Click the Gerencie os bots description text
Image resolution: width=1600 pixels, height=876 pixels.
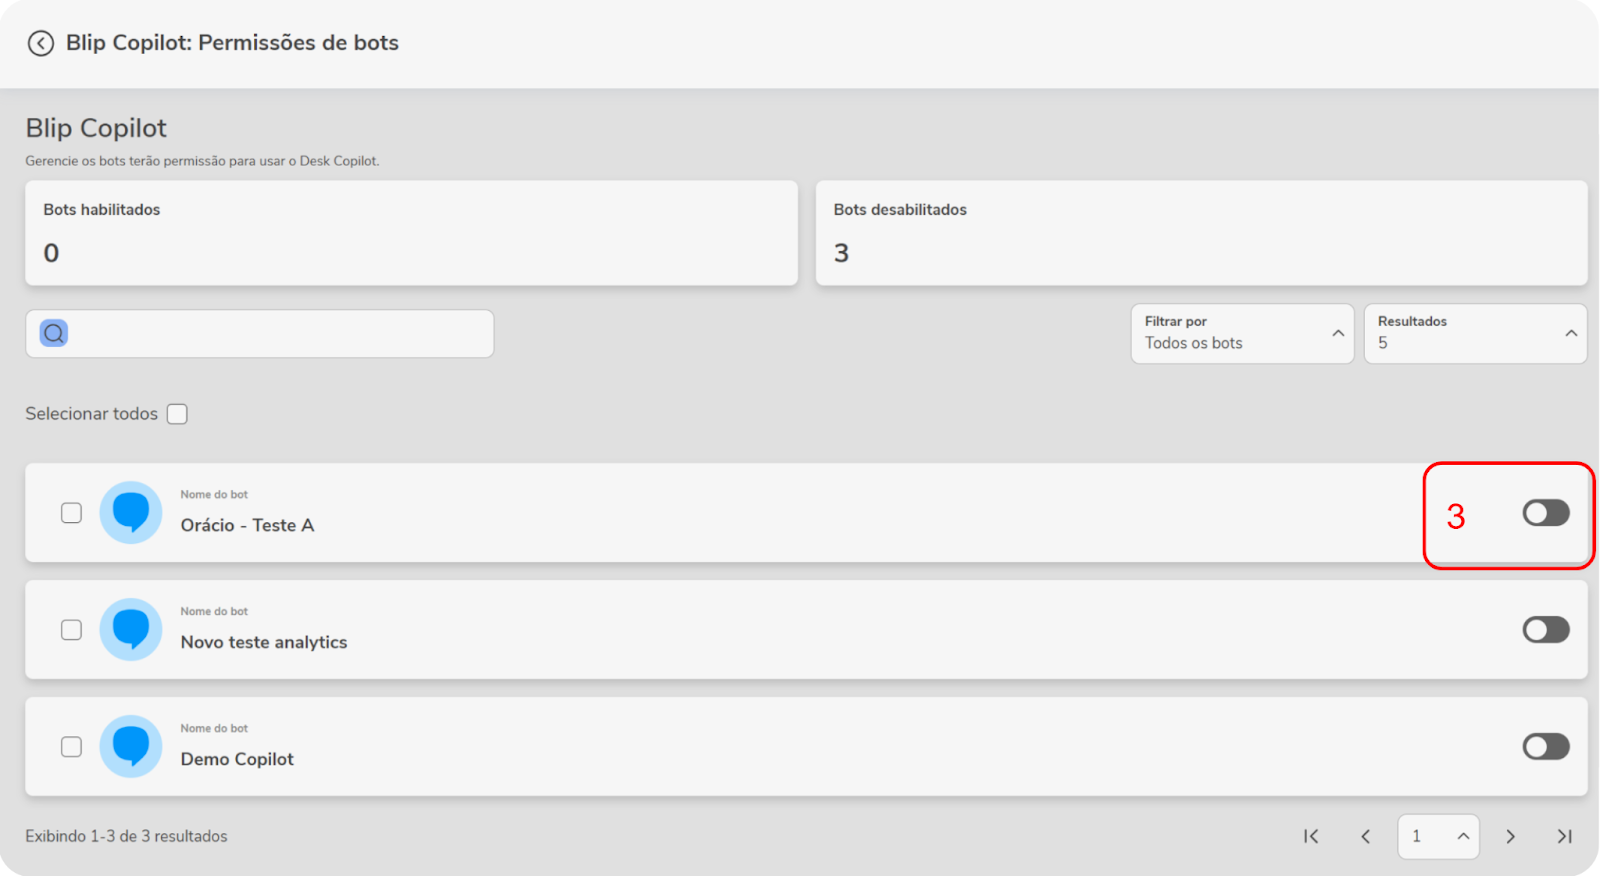click(x=202, y=161)
